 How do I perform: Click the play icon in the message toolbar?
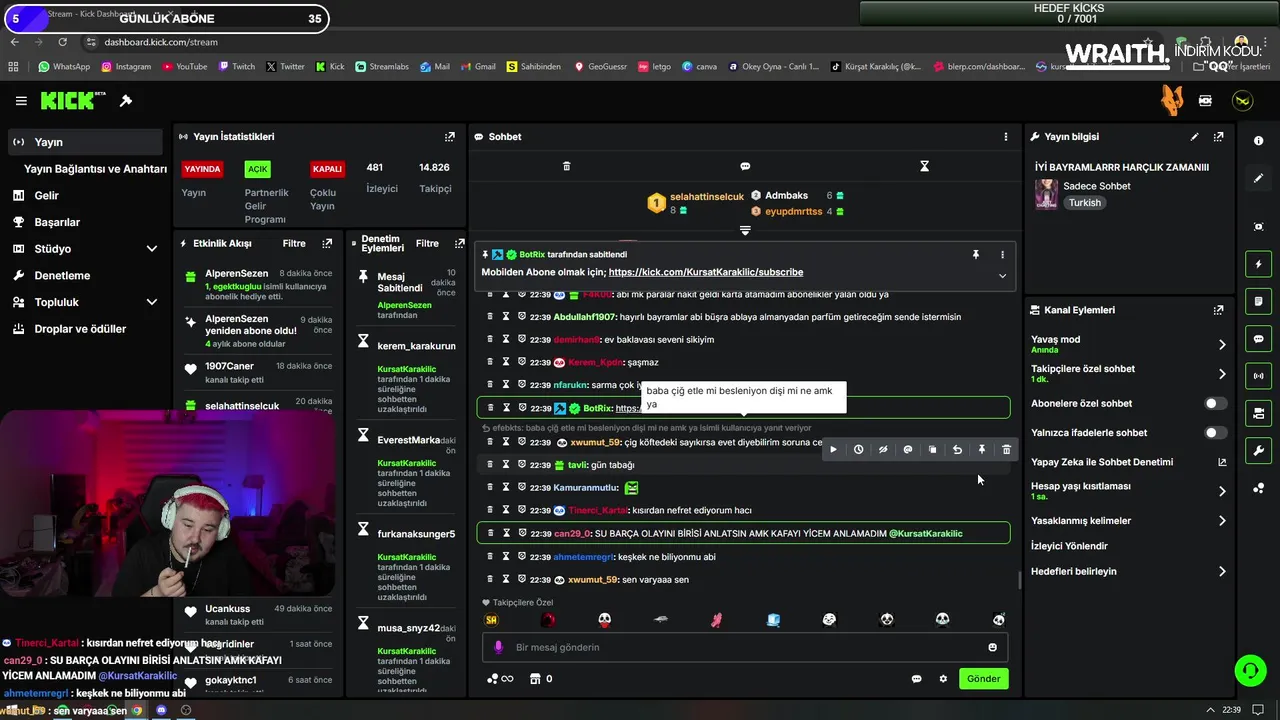coord(833,450)
